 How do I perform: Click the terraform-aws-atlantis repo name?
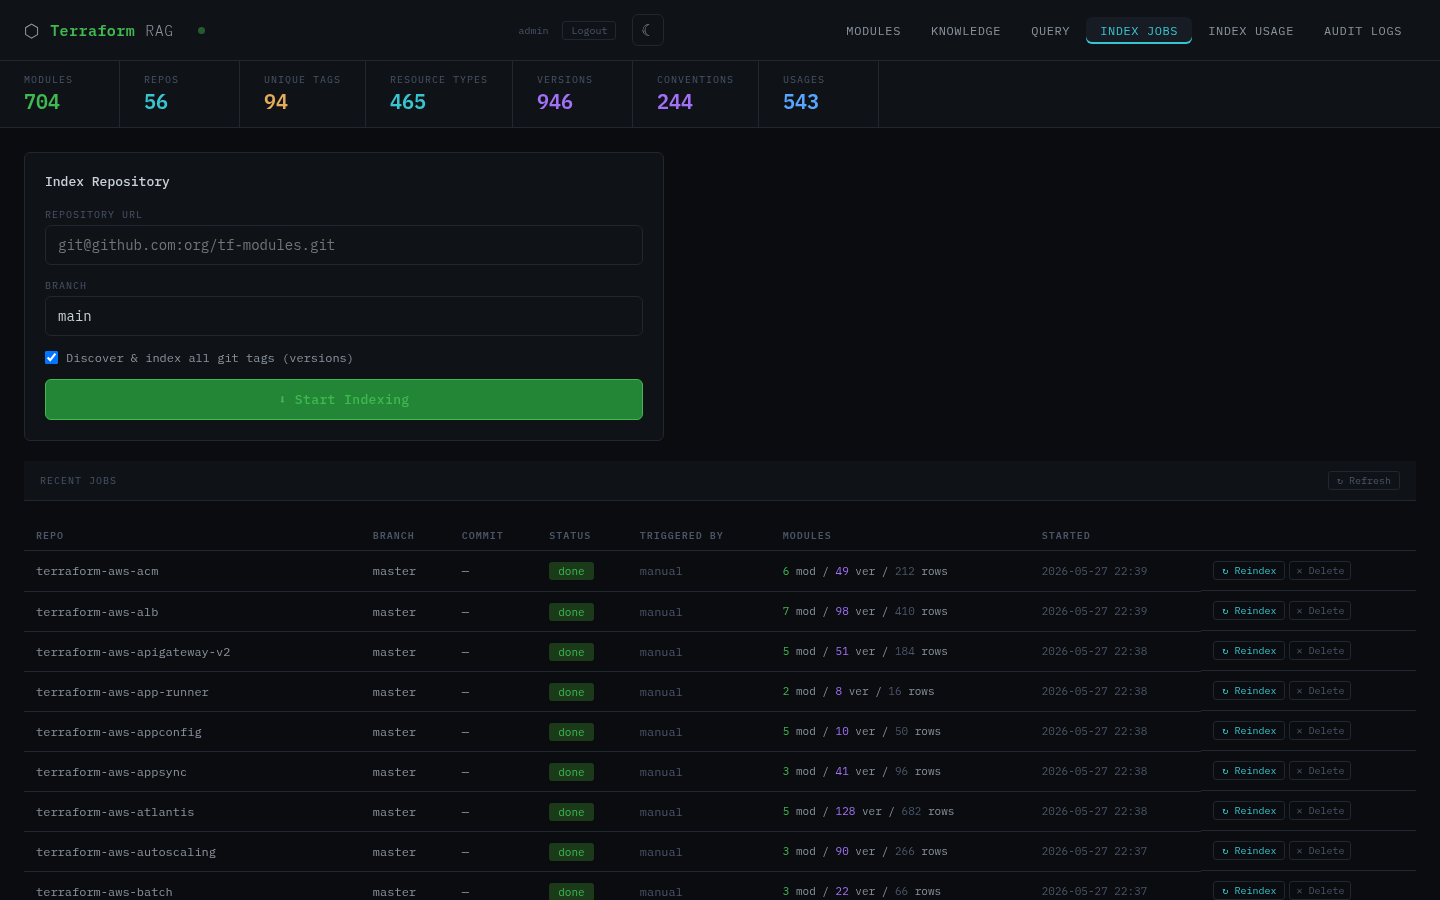point(115,812)
